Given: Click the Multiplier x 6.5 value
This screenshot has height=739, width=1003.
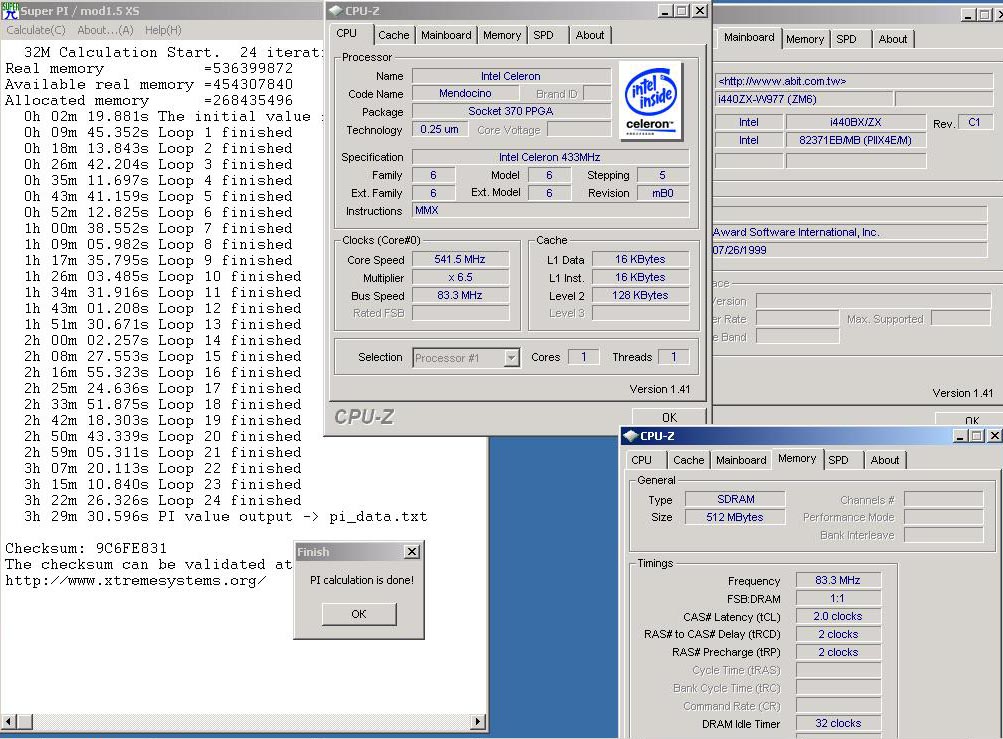Looking at the screenshot, I should click(460, 277).
